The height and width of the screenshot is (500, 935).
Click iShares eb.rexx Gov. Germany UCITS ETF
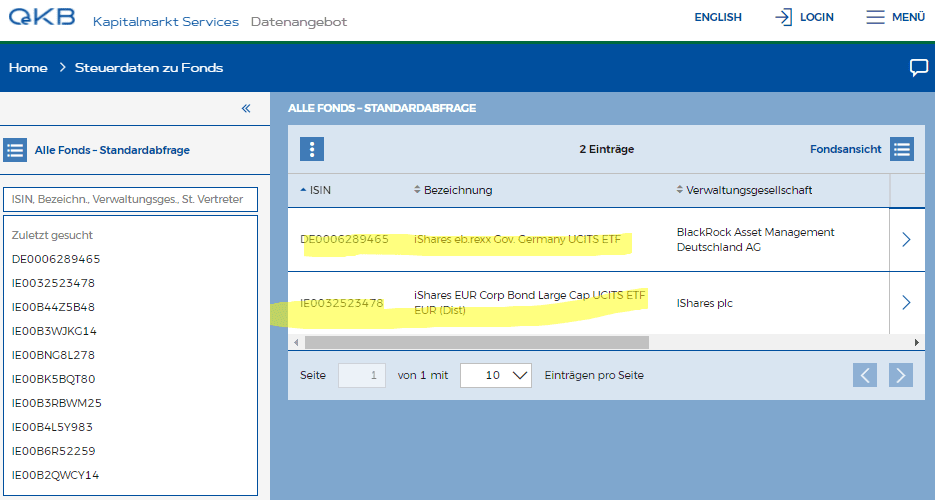(517, 239)
